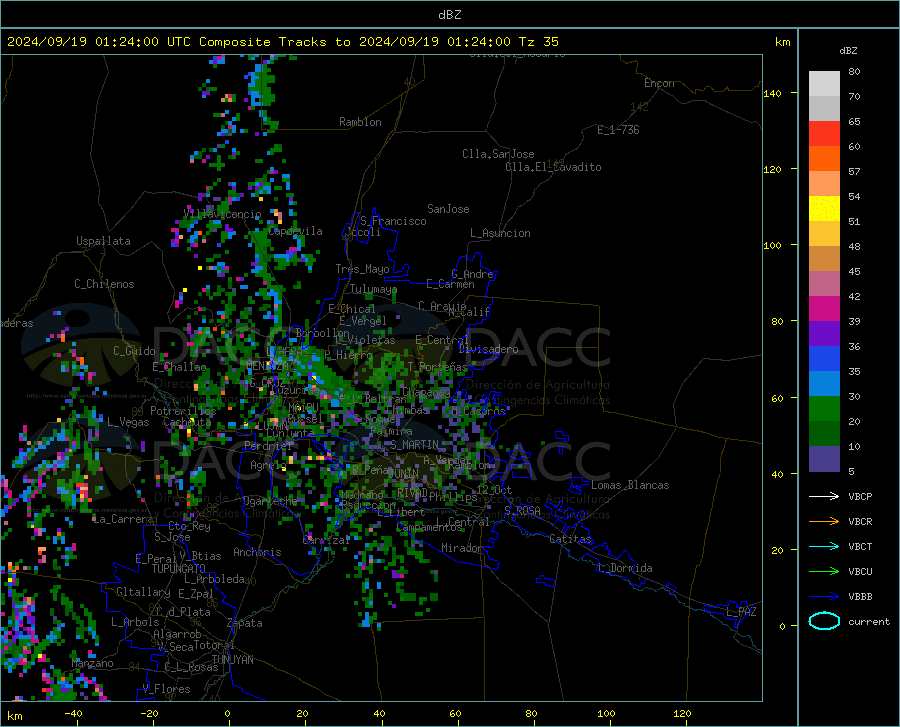This screenshot has width=900, height=727.
Task: Click the green VBCU arrow in legend
Action: 824,571
